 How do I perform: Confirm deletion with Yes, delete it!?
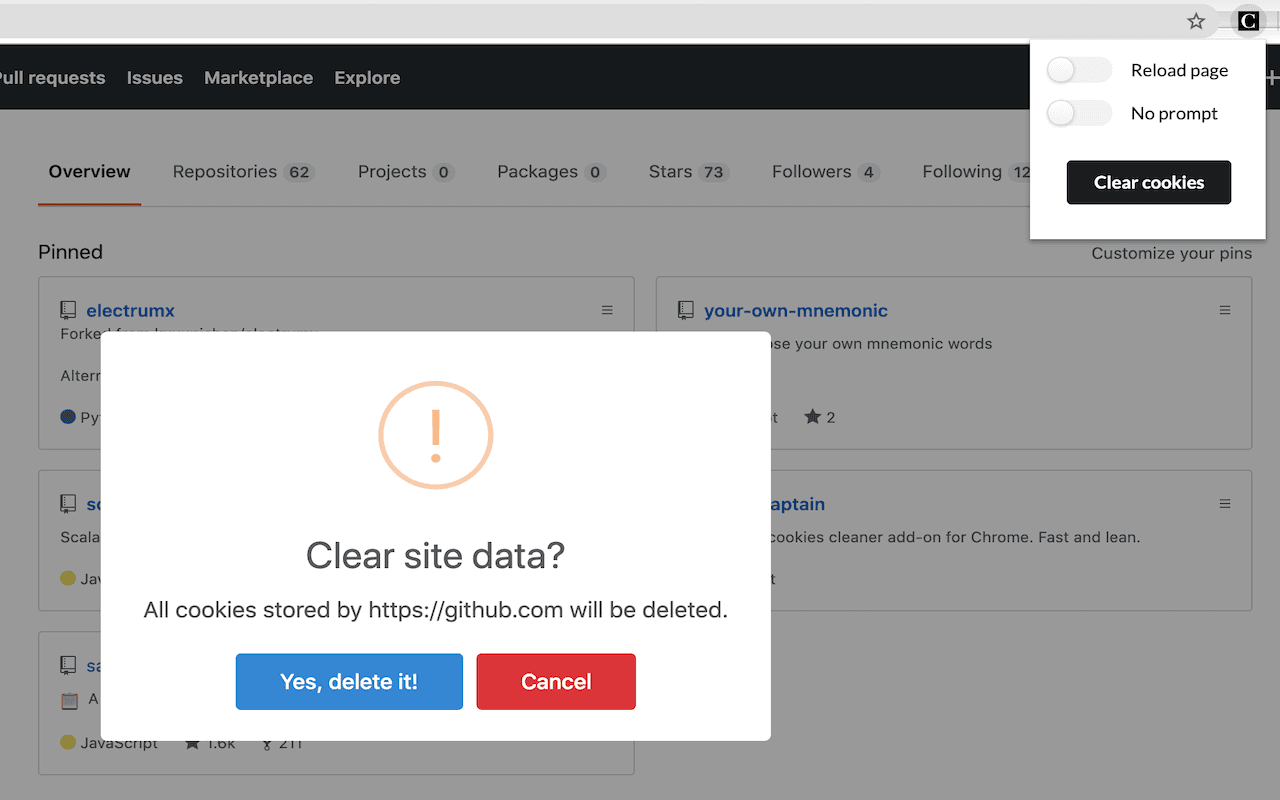pyautogui.click(x=348, y=681)
